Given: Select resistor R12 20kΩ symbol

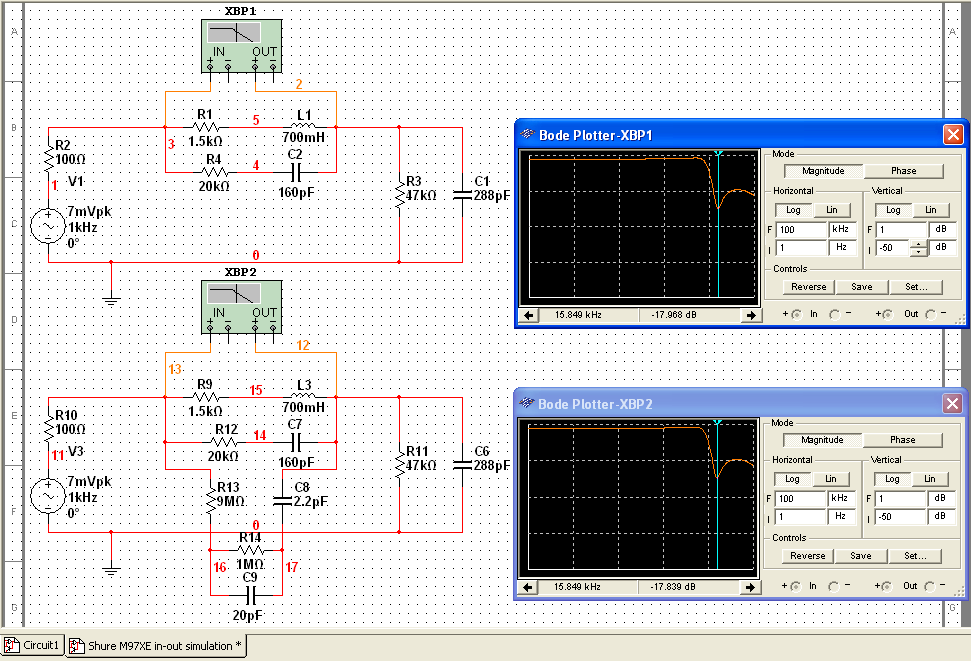Looking at the screenshot, I should click(x=224, y=442).
